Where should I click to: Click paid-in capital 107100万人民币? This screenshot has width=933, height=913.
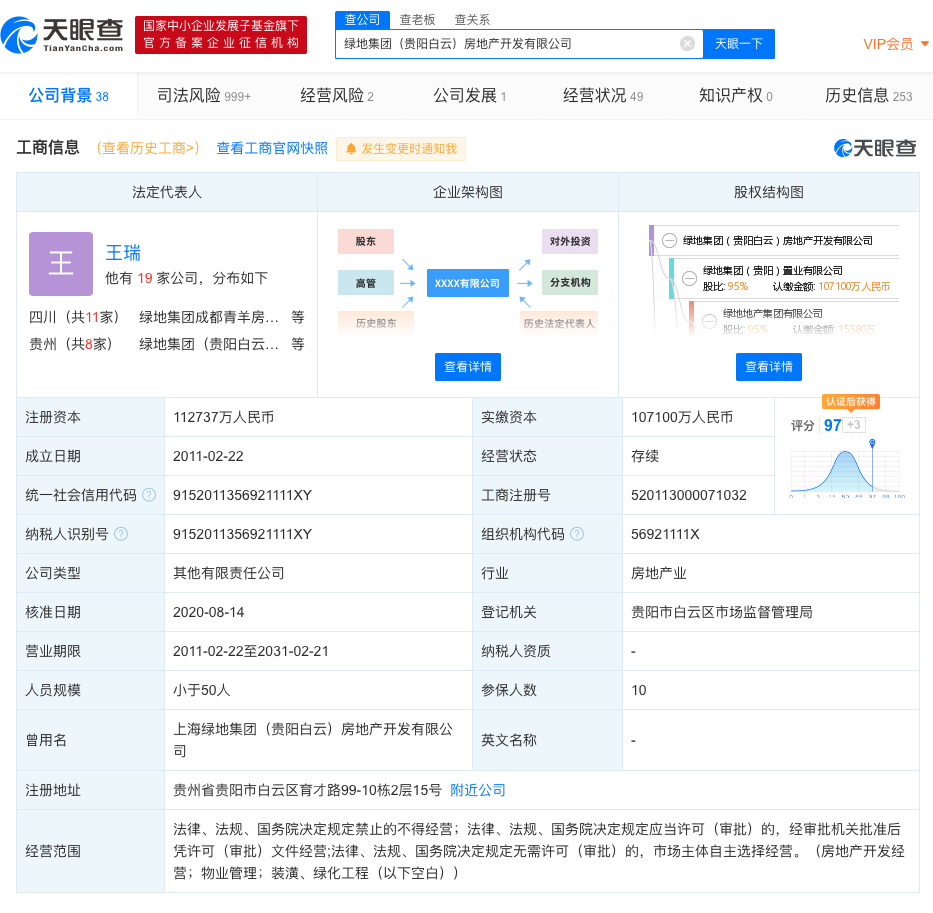682,417
